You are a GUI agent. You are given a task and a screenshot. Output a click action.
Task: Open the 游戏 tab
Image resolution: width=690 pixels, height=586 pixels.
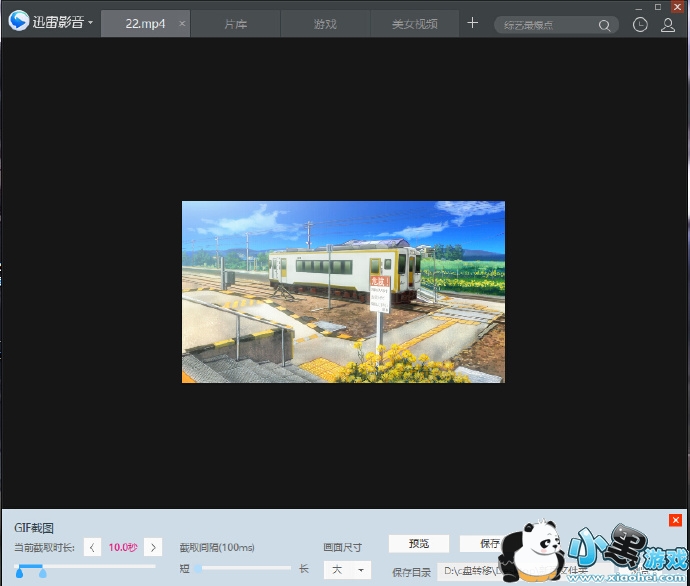pos(325,24)
